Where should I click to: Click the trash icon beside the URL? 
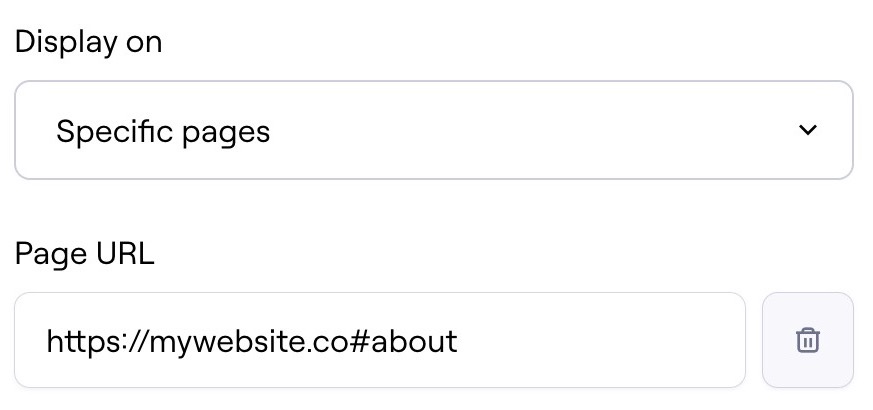807,340
